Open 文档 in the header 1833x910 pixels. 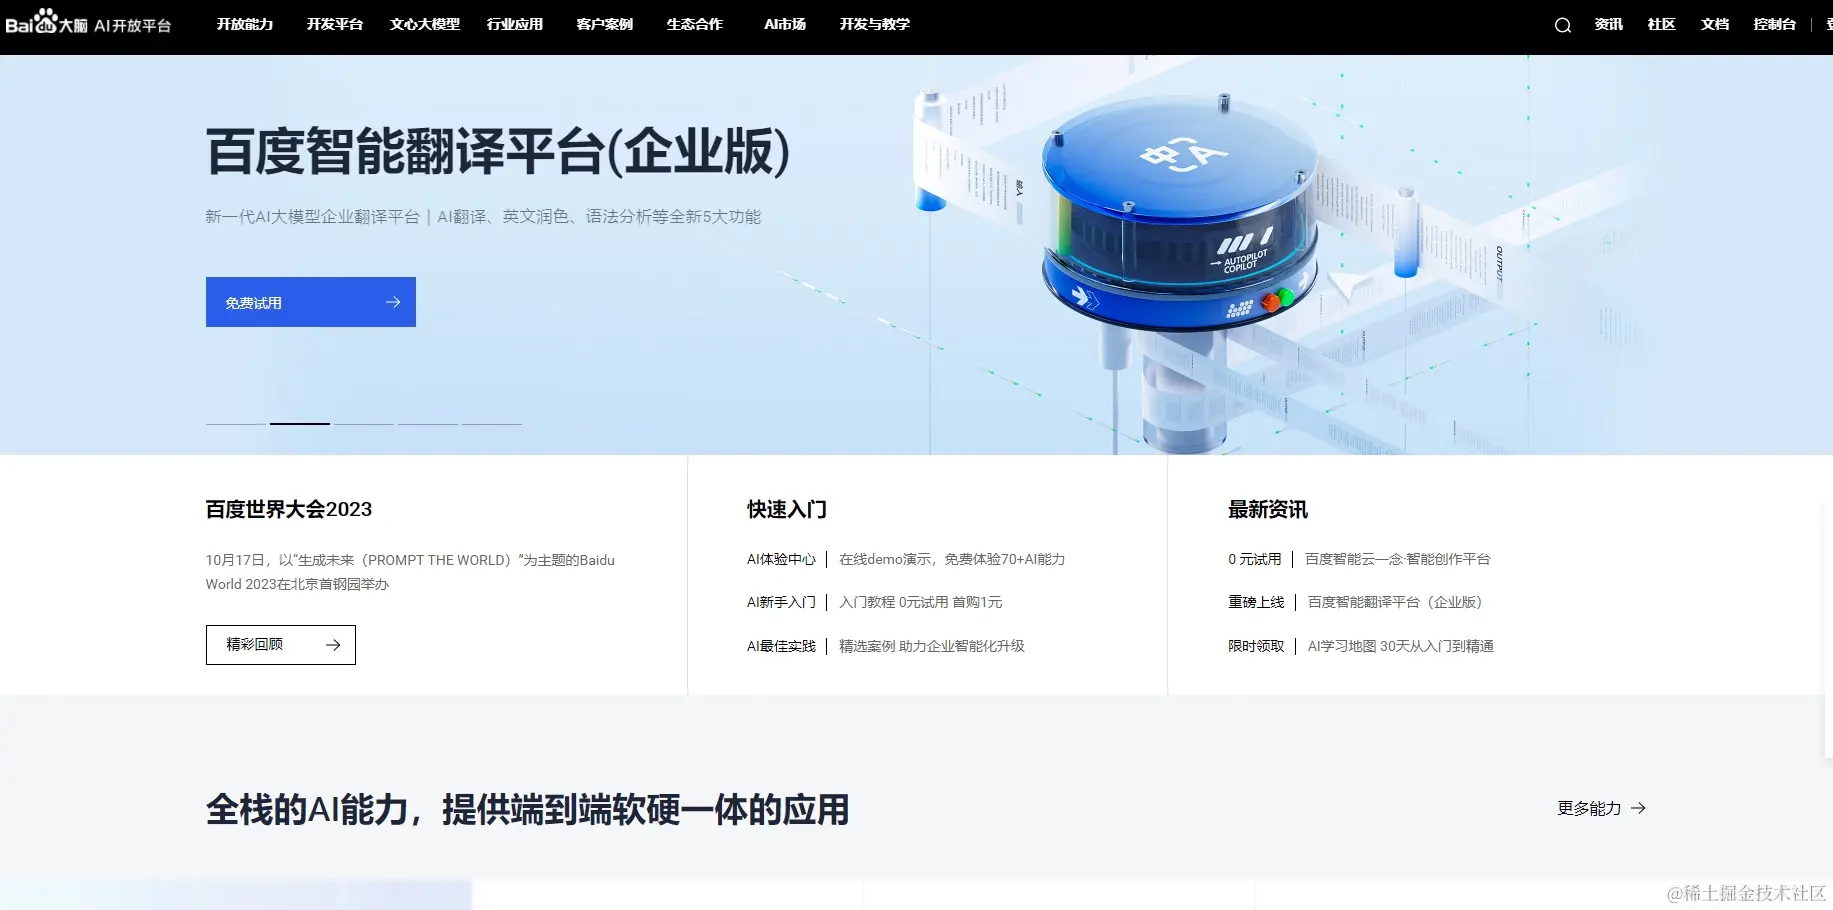tap(1714, 24)
